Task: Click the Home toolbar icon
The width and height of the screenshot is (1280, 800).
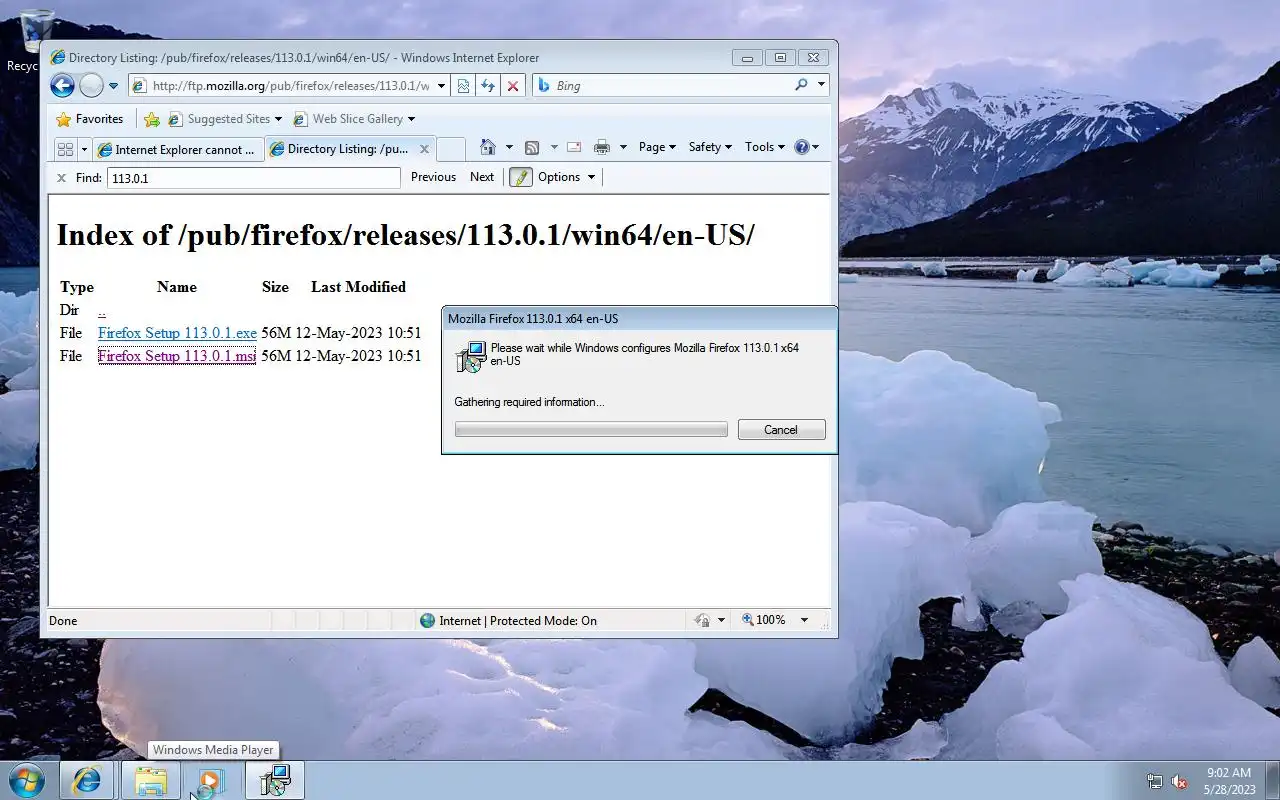Action: pyautogui.click(x=488, y=147)
